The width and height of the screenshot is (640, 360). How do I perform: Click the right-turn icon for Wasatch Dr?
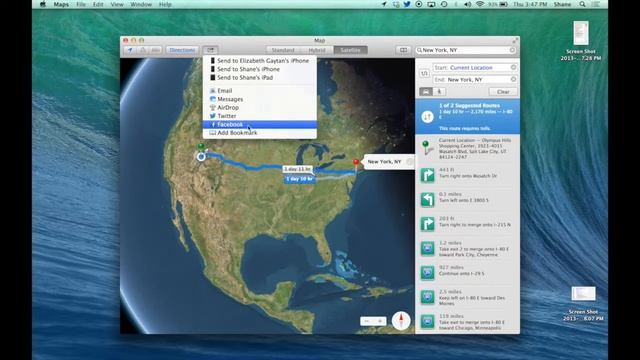pos(427,175)
